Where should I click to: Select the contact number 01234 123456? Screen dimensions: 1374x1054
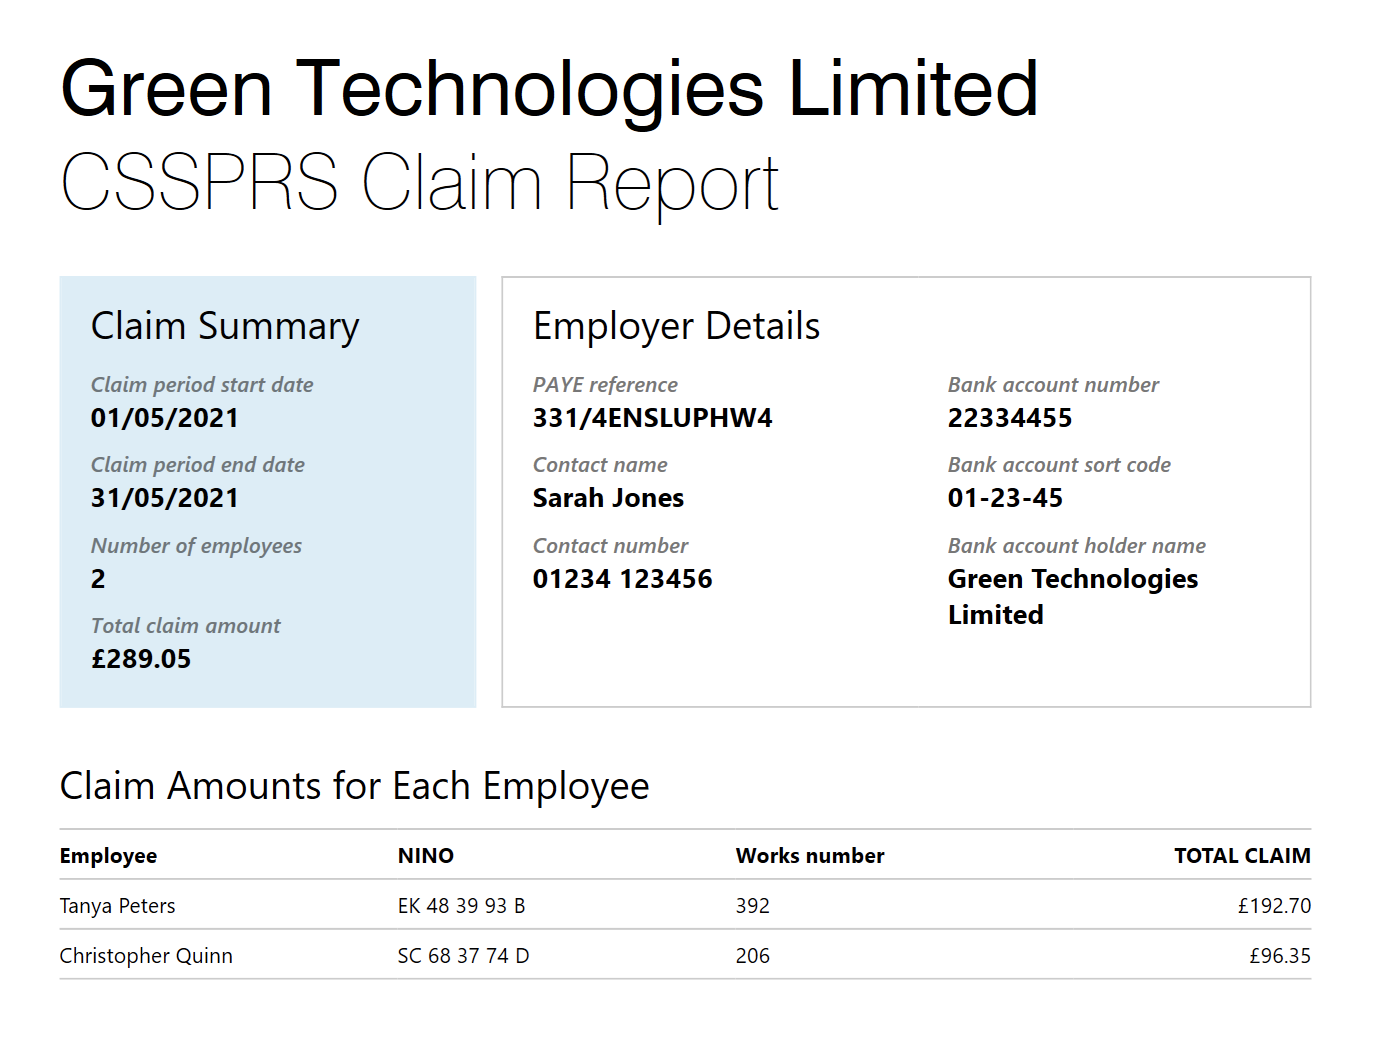tap(623, 579)
